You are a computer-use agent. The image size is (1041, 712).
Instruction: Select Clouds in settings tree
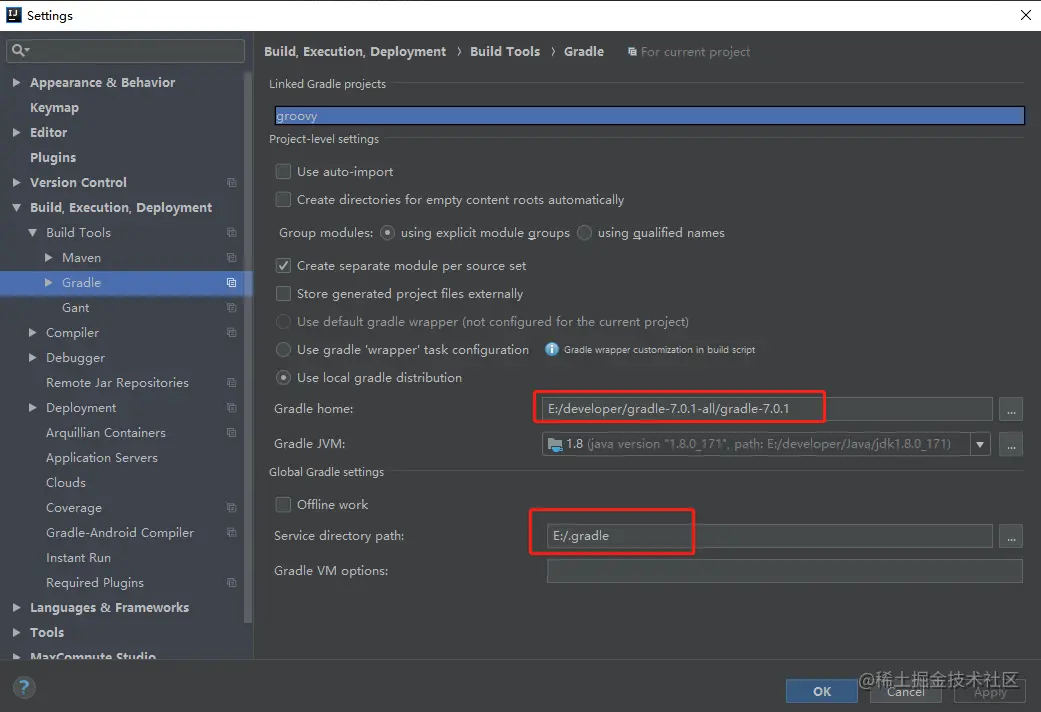(66, 483)
